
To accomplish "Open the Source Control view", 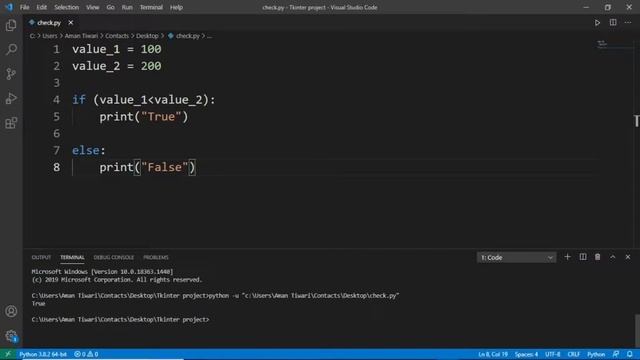I will (x=11, y=74).
